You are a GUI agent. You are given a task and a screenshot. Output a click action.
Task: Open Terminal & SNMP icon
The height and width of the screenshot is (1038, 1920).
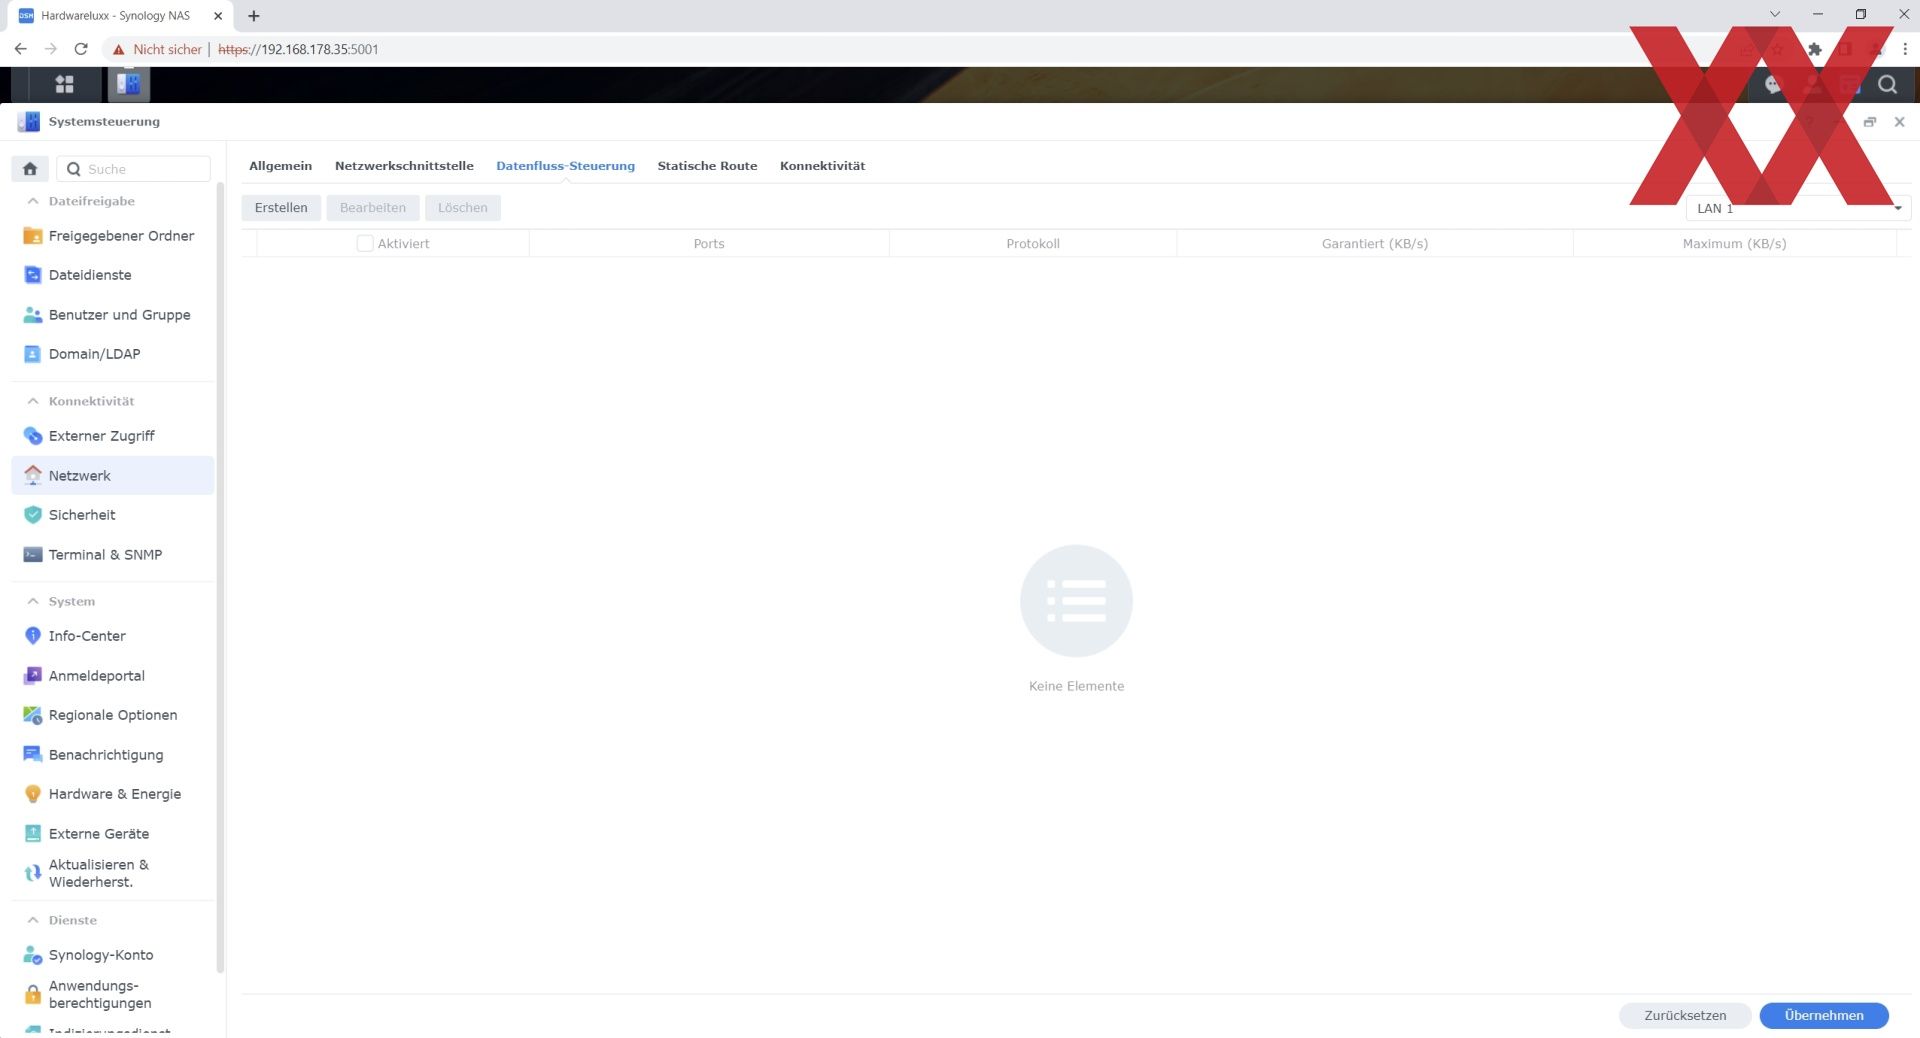[33, 555]
